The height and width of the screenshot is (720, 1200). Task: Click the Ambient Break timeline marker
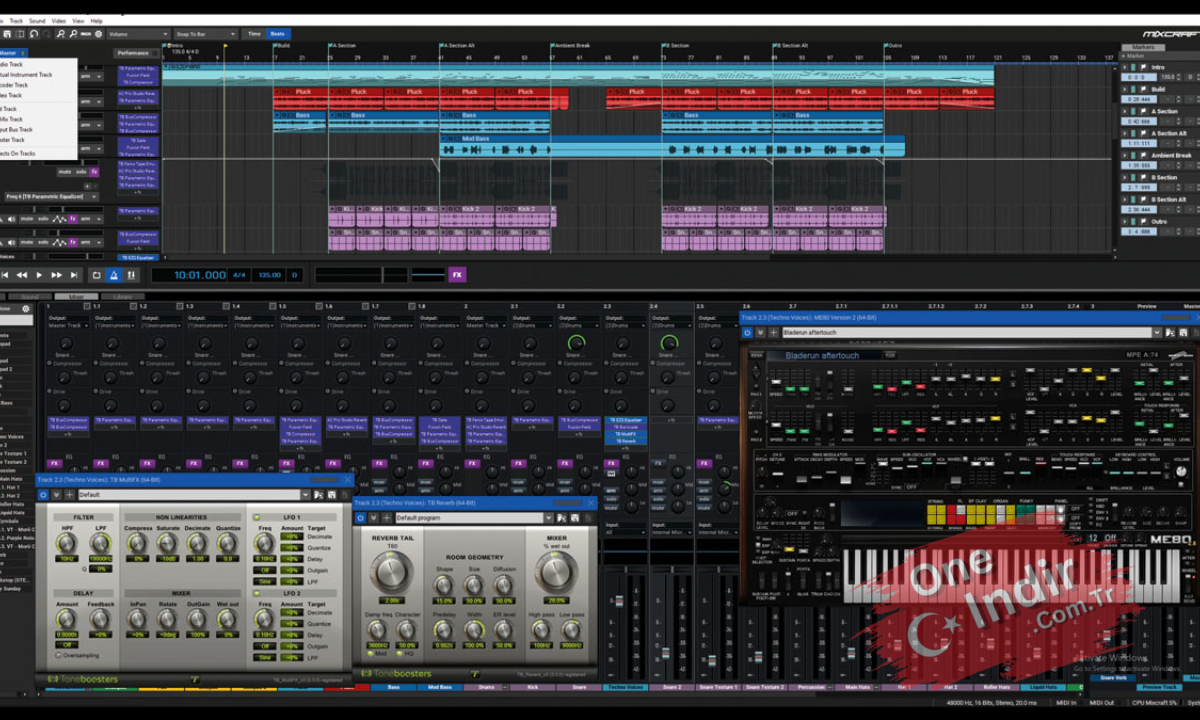click(x=570, y=45)
